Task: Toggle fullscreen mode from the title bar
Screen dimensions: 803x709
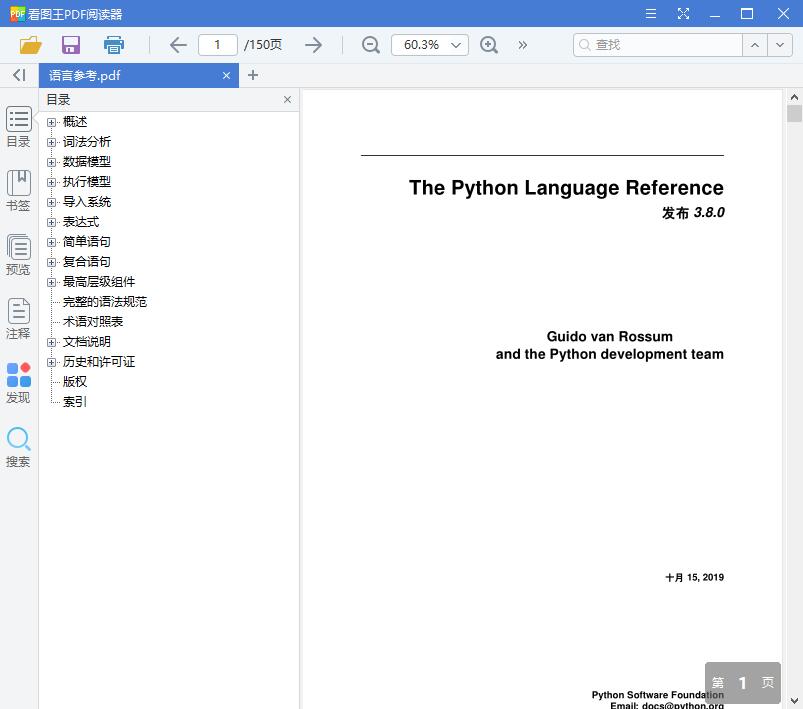Action: pyautogui.click(x=684, y=14)
